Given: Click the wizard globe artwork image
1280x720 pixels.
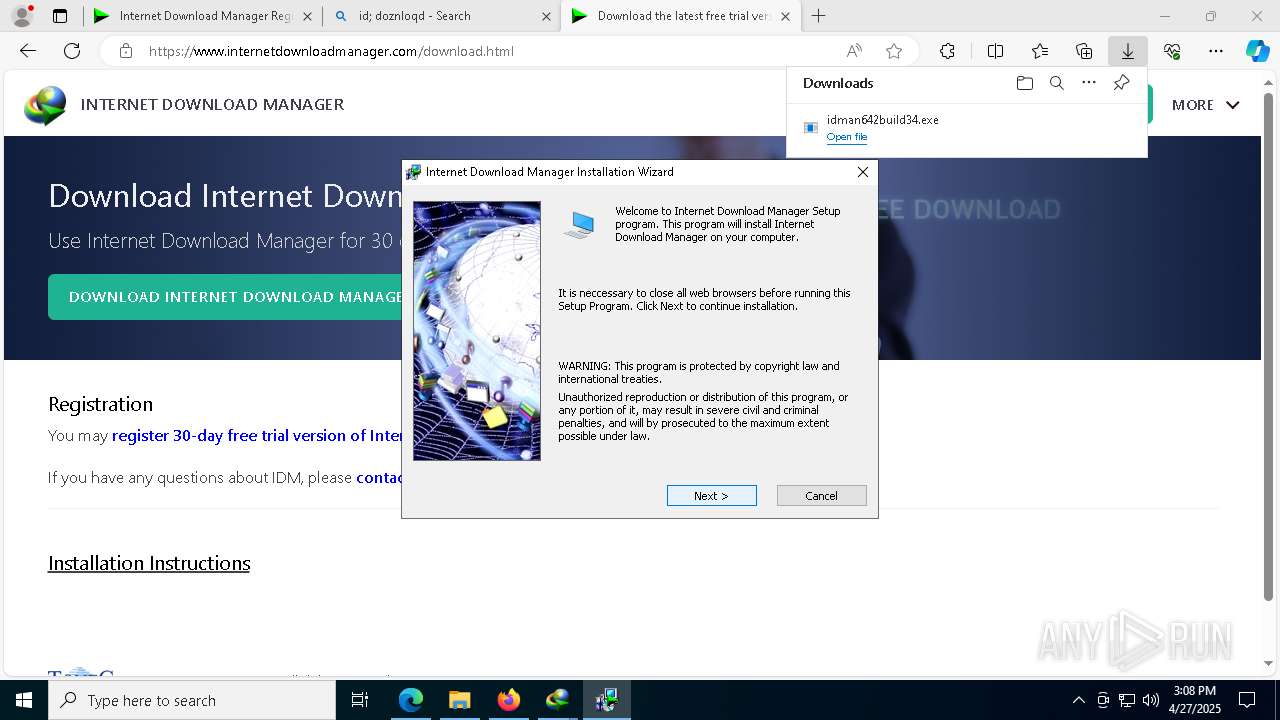Looking at the screenshot, I should click(x=477, y=331).
